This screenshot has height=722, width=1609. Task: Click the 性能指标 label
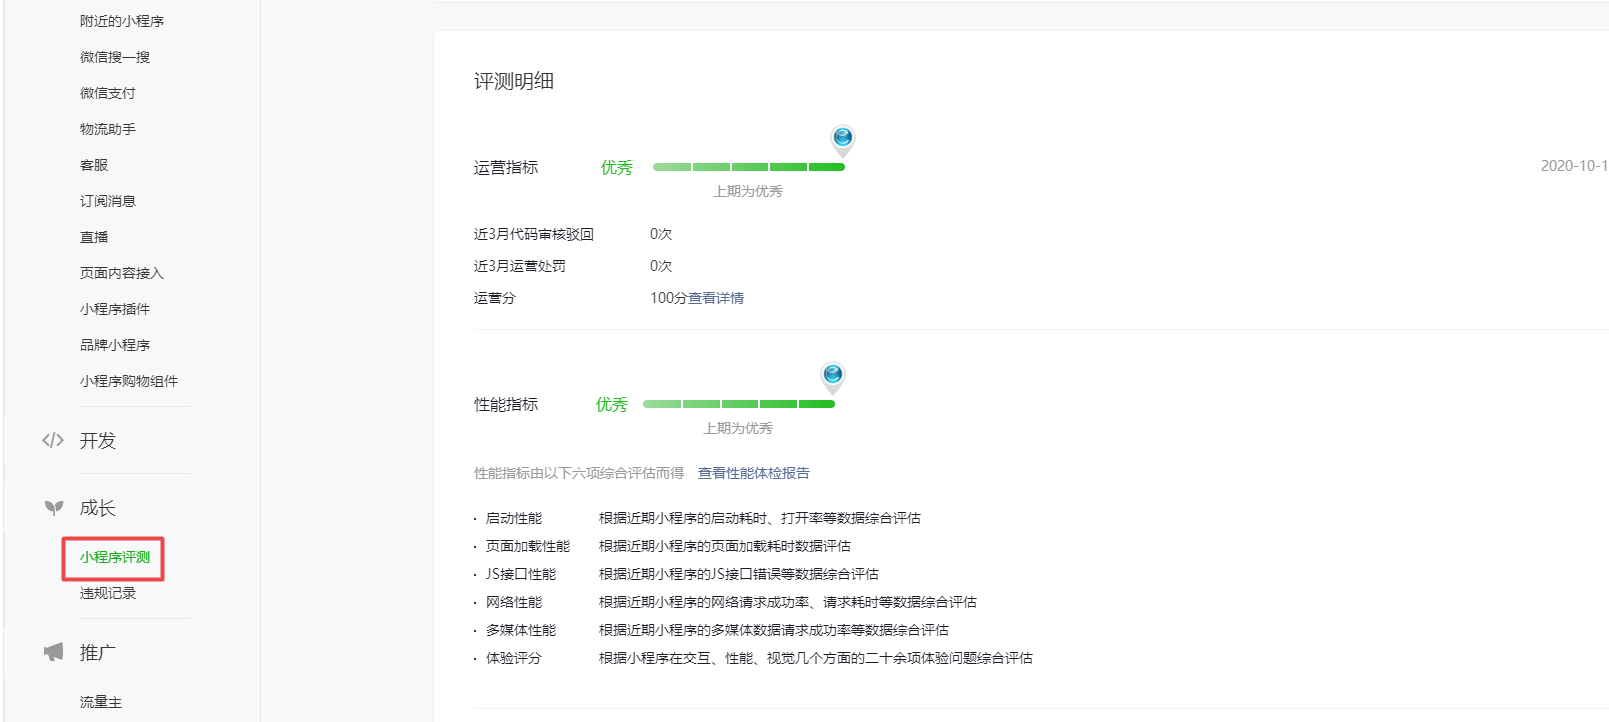coord(506,404)
